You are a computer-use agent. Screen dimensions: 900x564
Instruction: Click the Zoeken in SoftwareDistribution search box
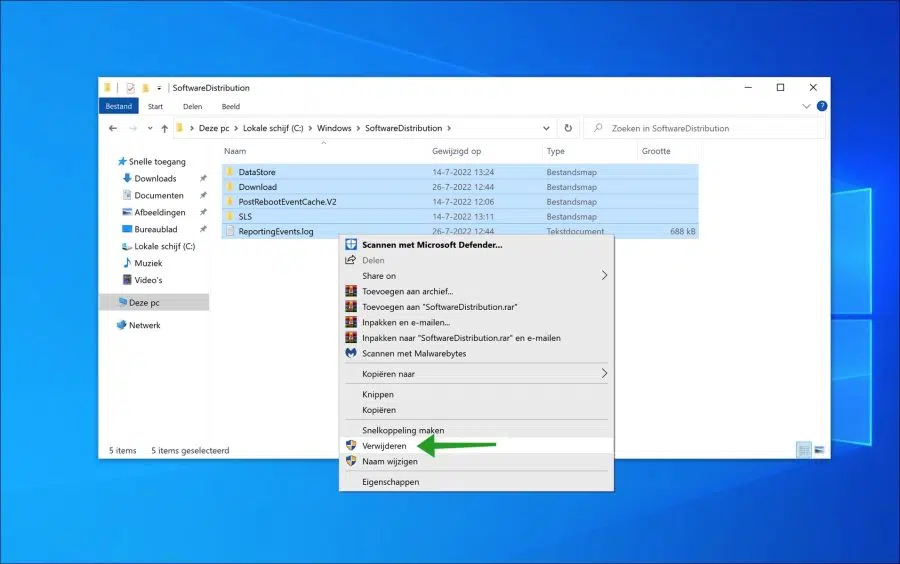(x=705, y=128)
